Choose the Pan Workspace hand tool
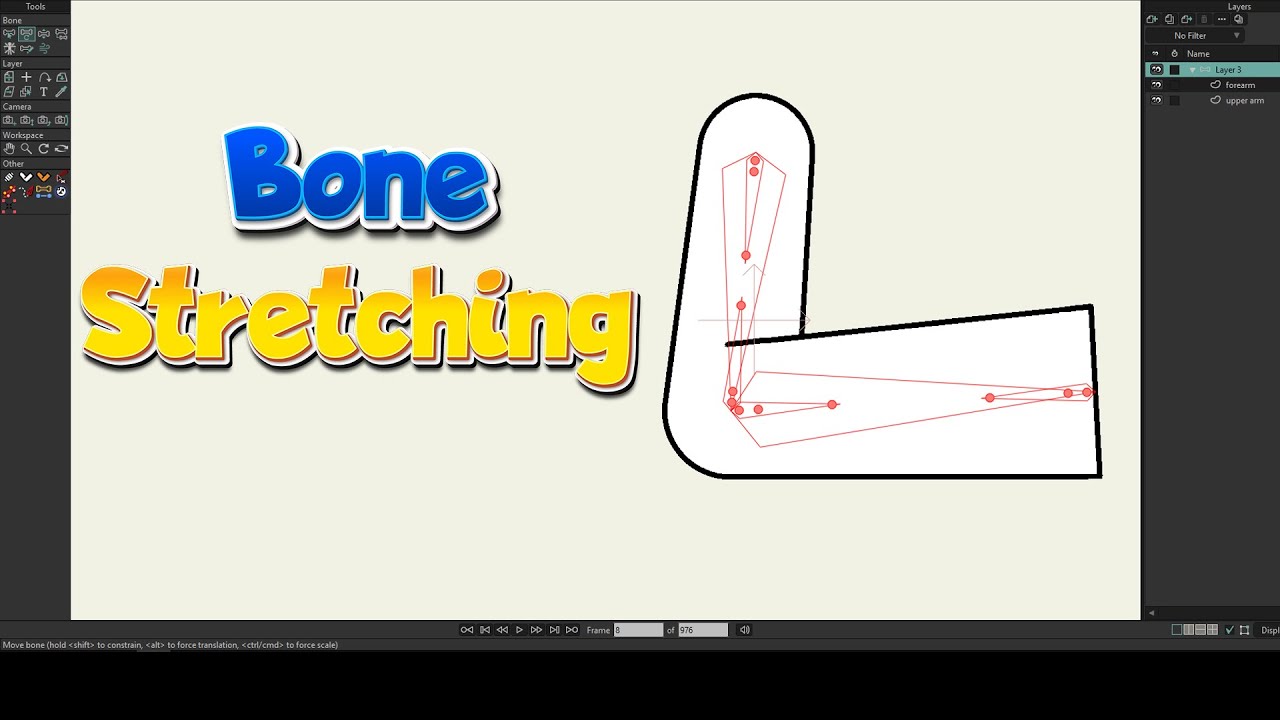Screen dimensions: 1280x720 (x=9, y=148)
